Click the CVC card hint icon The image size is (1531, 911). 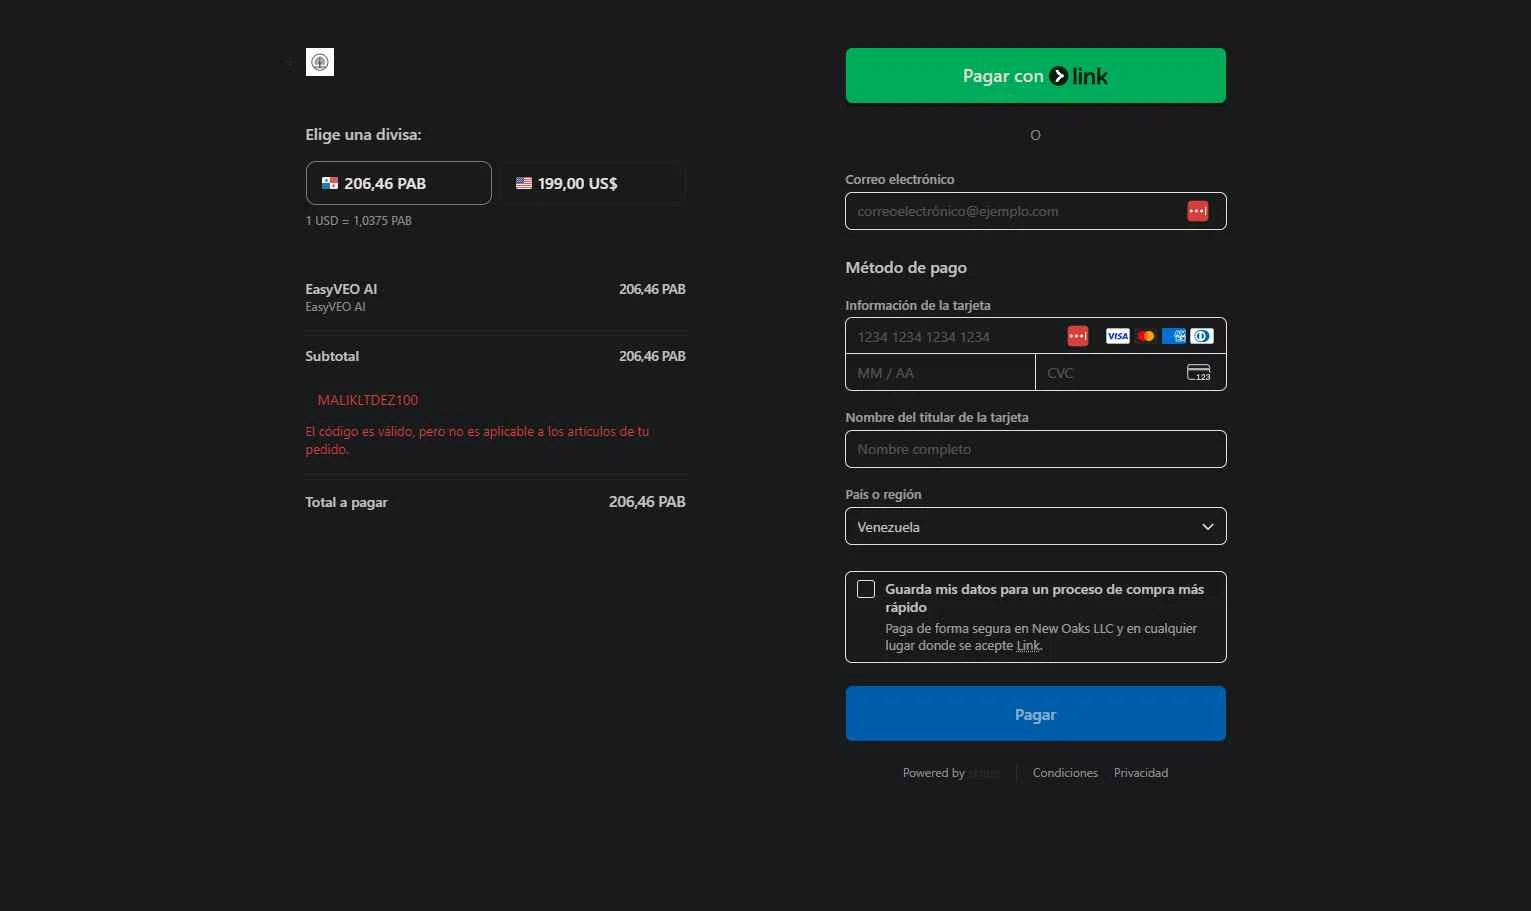[x=1198, y=372]
